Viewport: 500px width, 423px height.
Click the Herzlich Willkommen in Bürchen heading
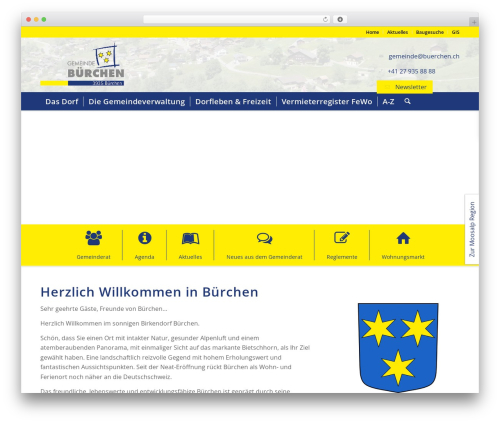149,292
